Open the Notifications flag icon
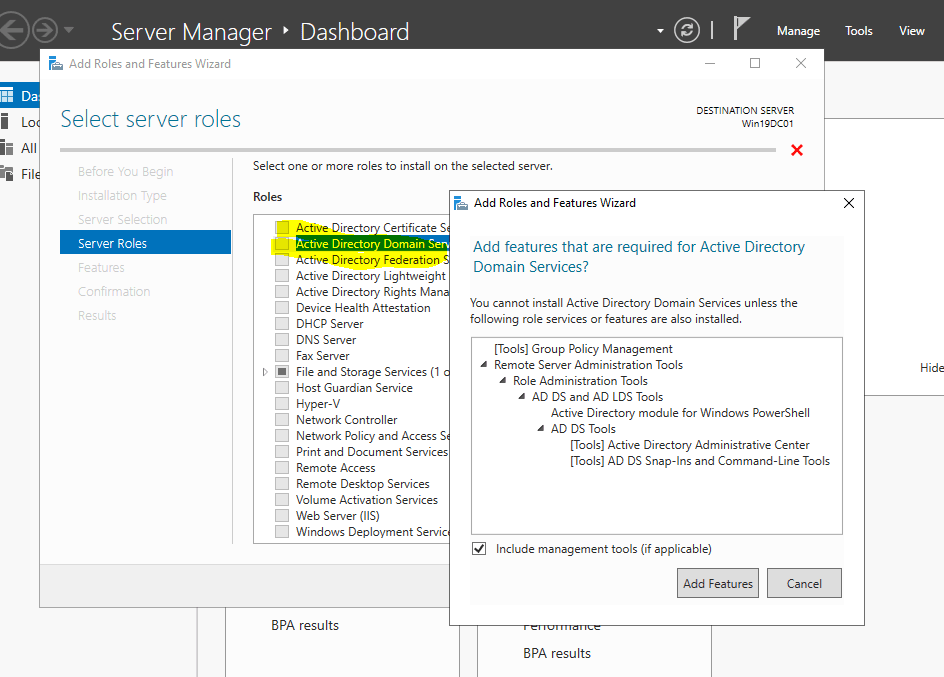The width and height of the screenshot is (944, 677). click(741, 29)
